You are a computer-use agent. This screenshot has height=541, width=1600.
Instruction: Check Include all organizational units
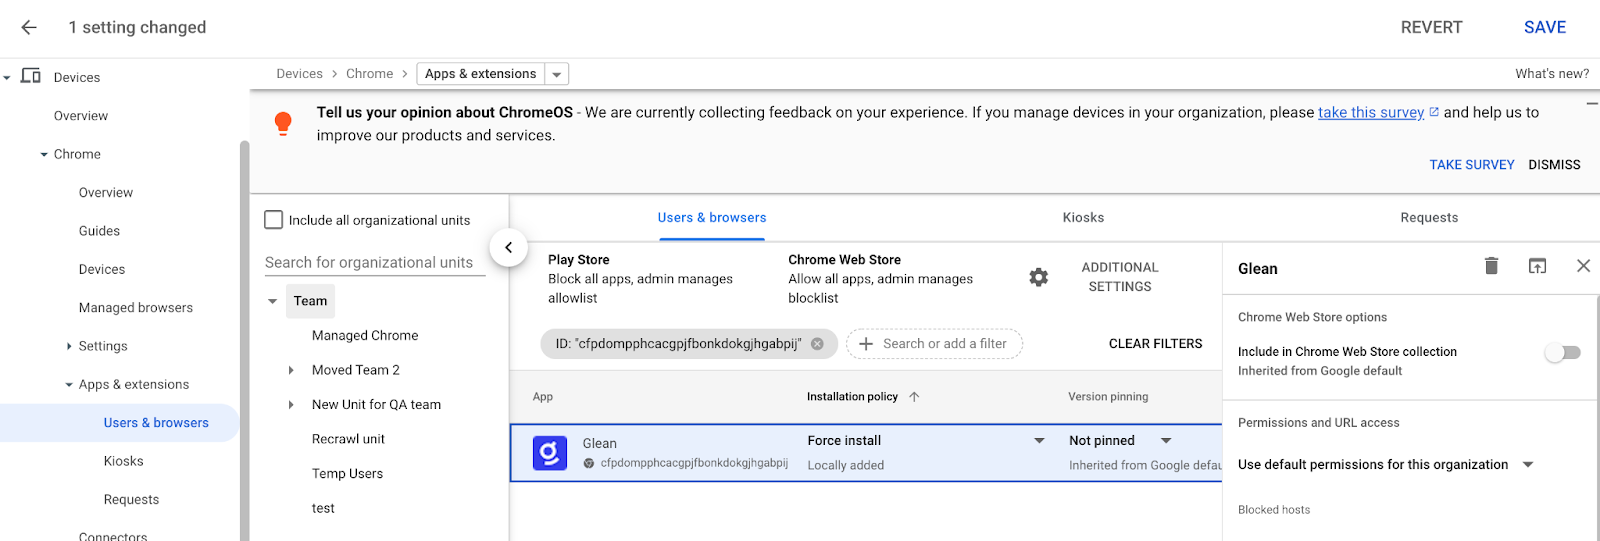pos(274,220)
